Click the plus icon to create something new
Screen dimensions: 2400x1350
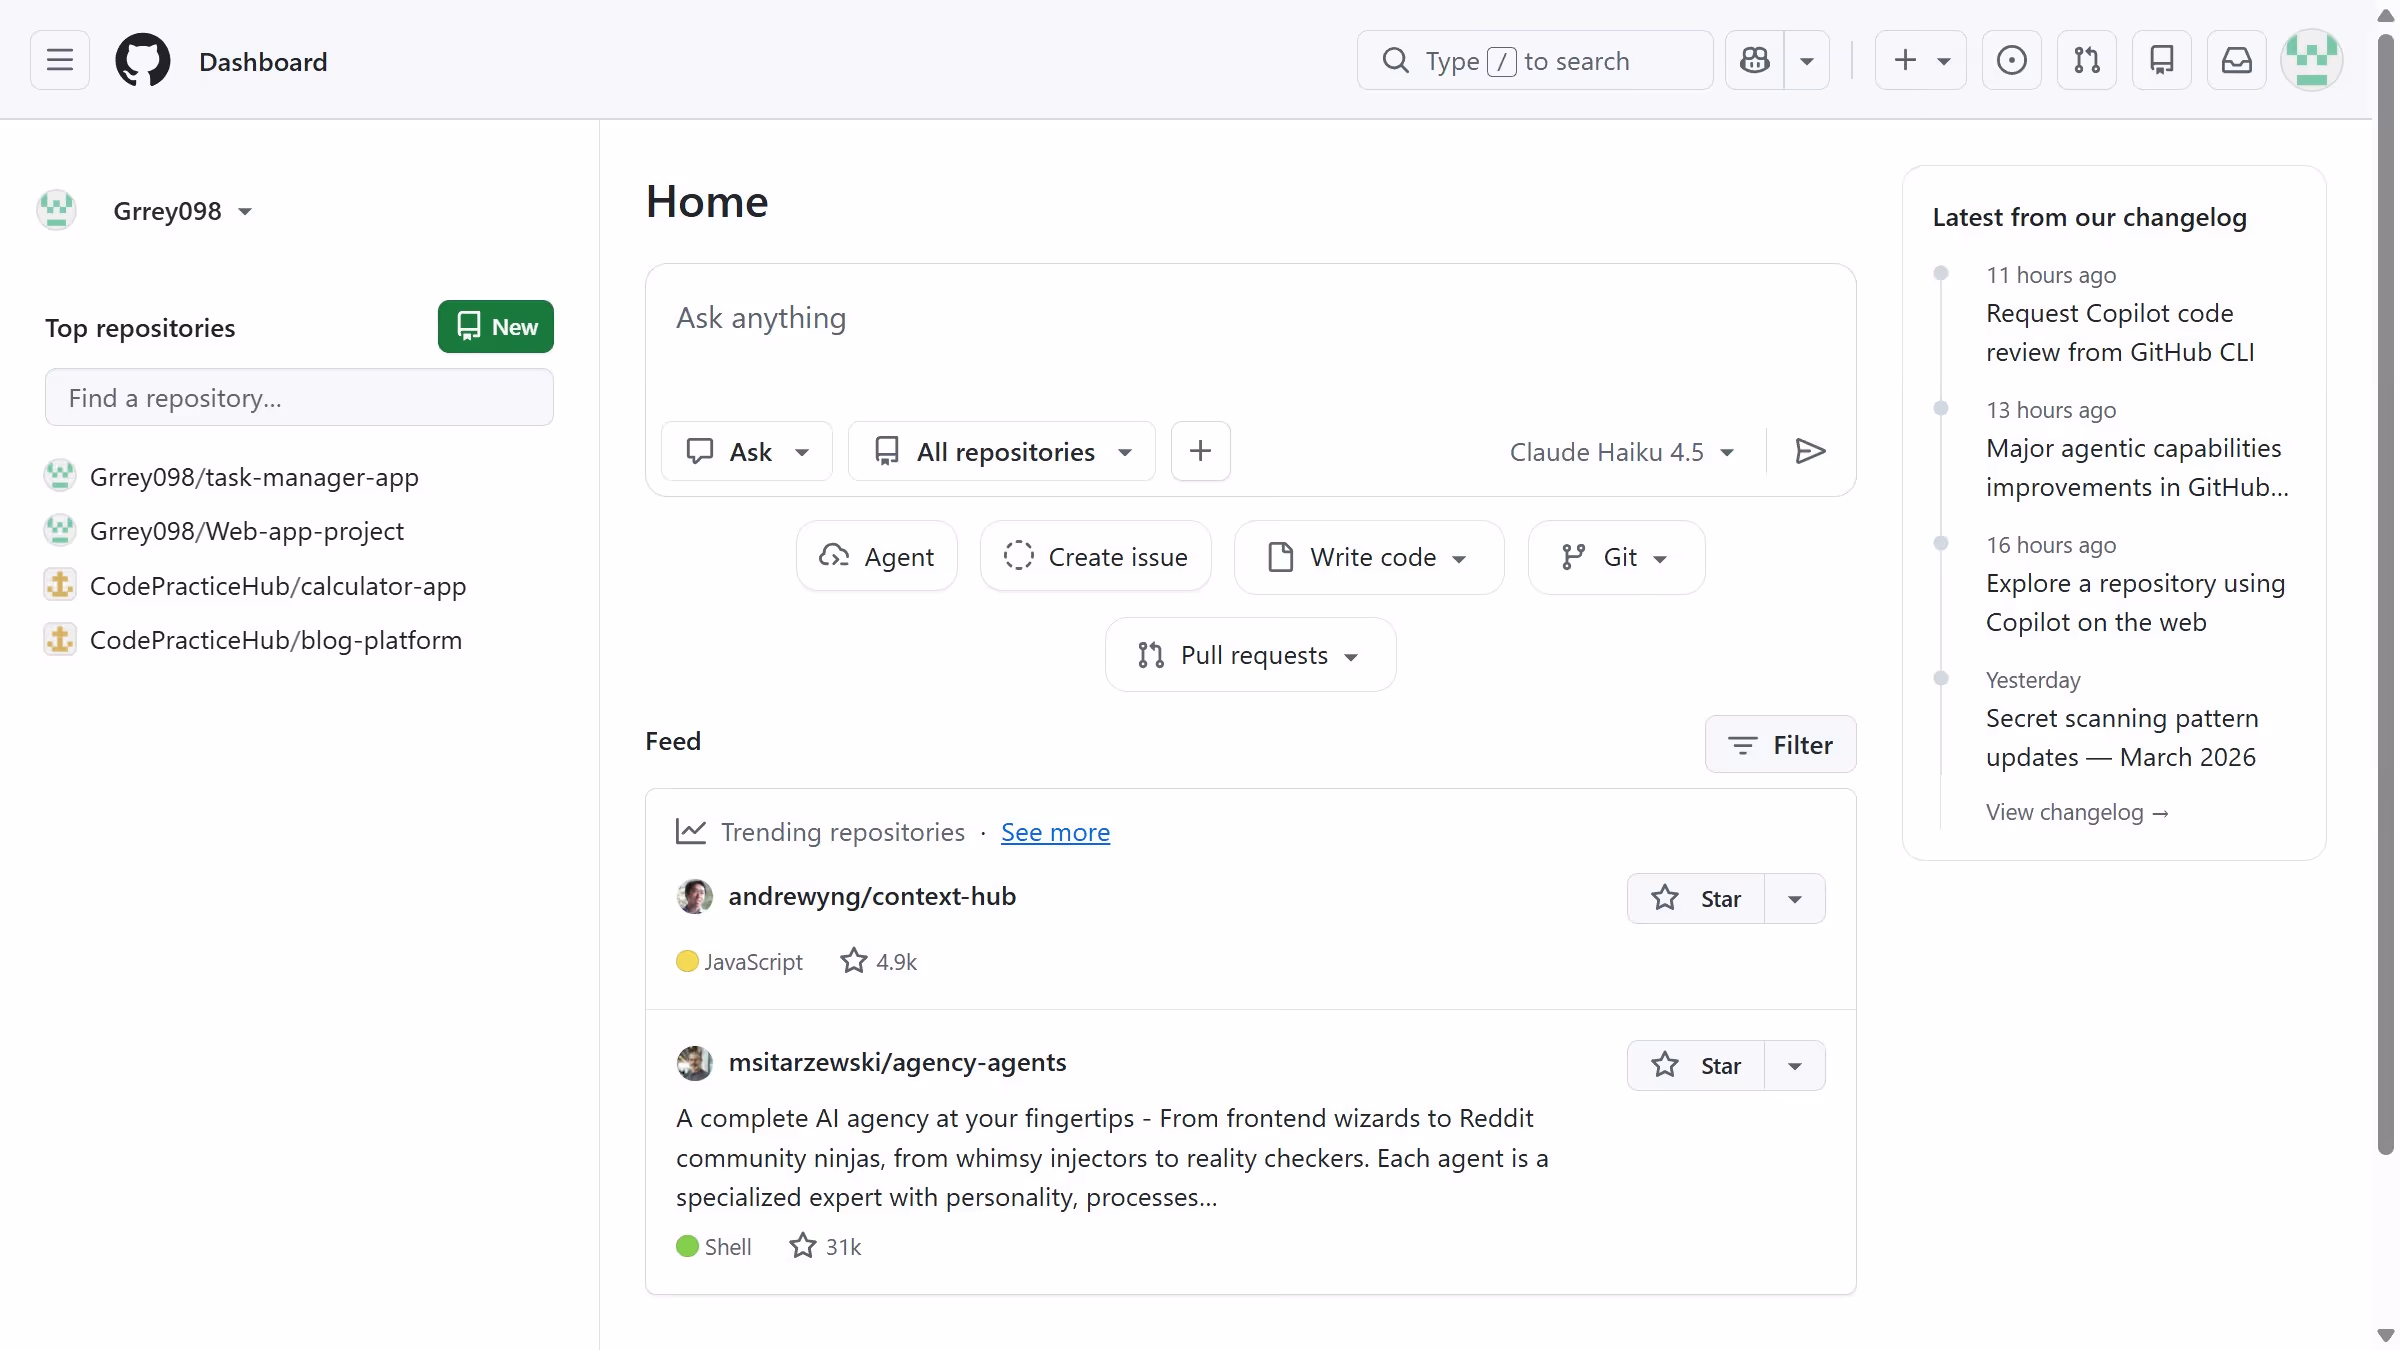(x=1901, y=60)
